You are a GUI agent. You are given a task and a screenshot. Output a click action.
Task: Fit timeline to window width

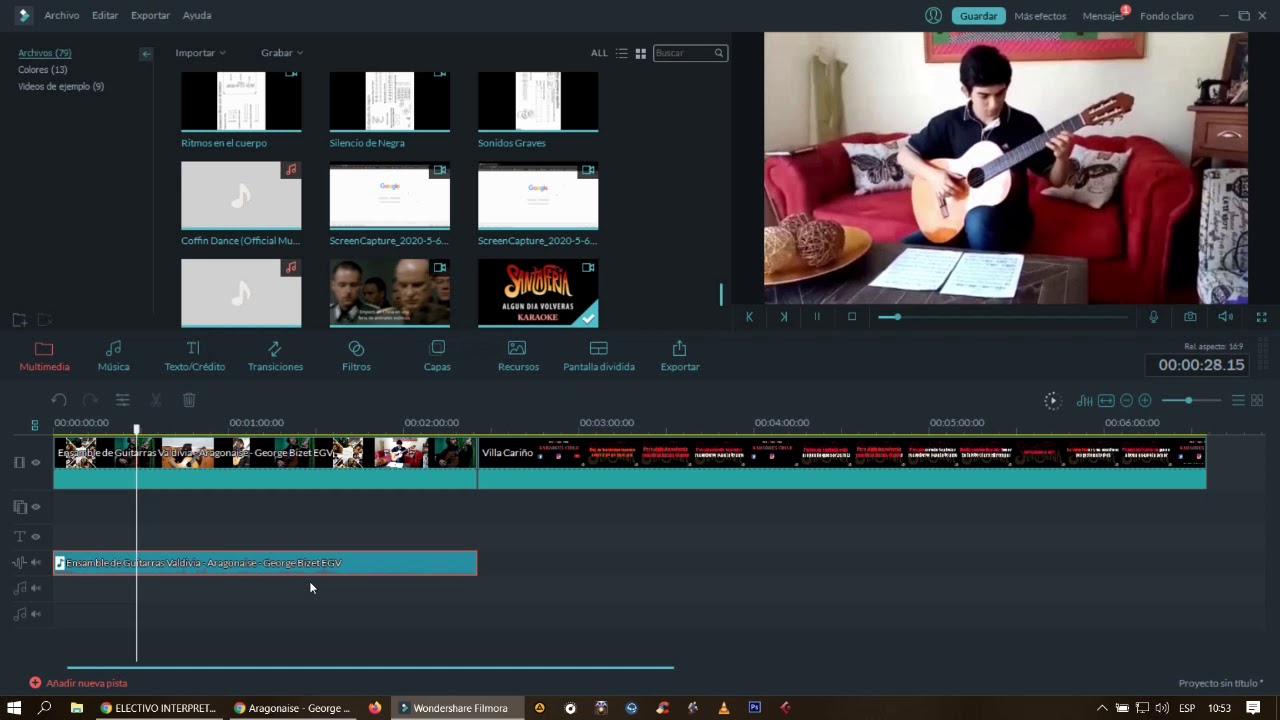pyautogui.click(x=1106, y=400)
